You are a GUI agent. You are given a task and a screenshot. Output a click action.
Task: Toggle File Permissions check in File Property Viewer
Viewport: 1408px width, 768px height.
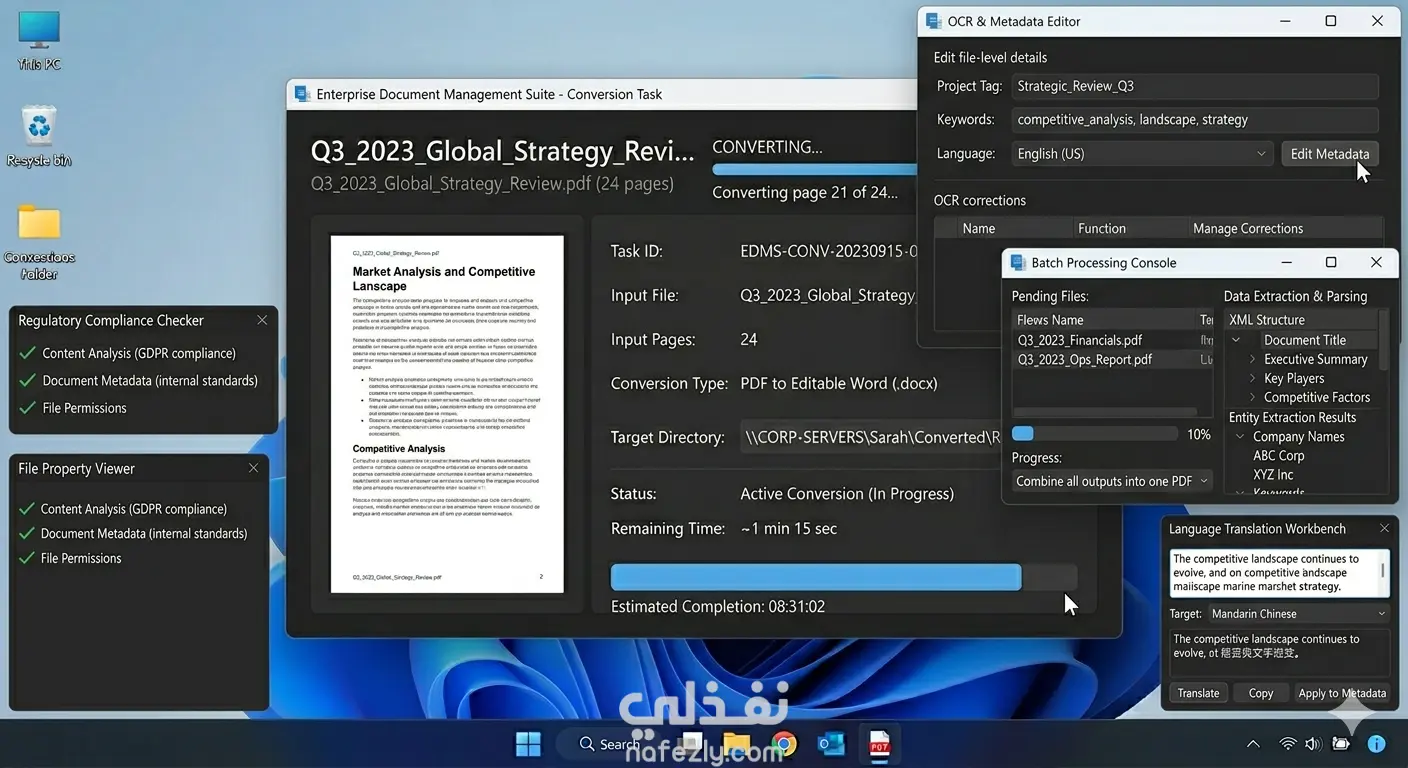click(x=27, y=558)
